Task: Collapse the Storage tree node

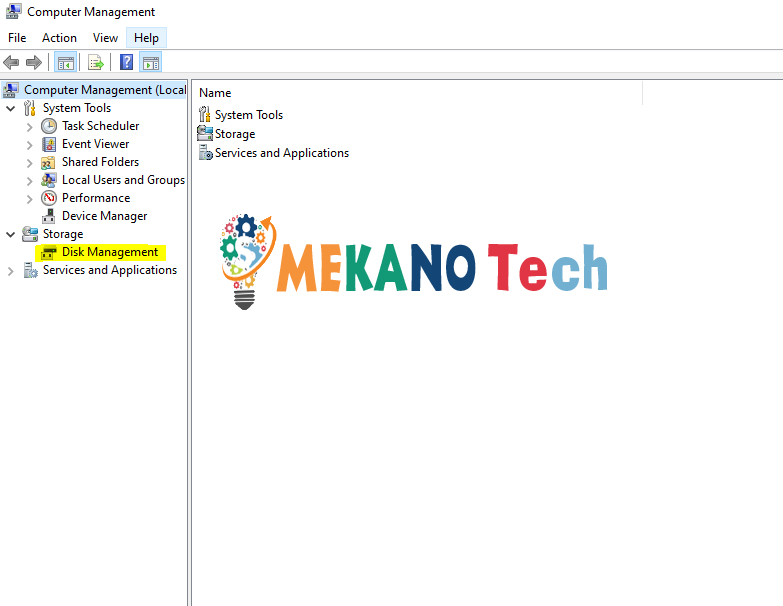Action: click(10, 234)
